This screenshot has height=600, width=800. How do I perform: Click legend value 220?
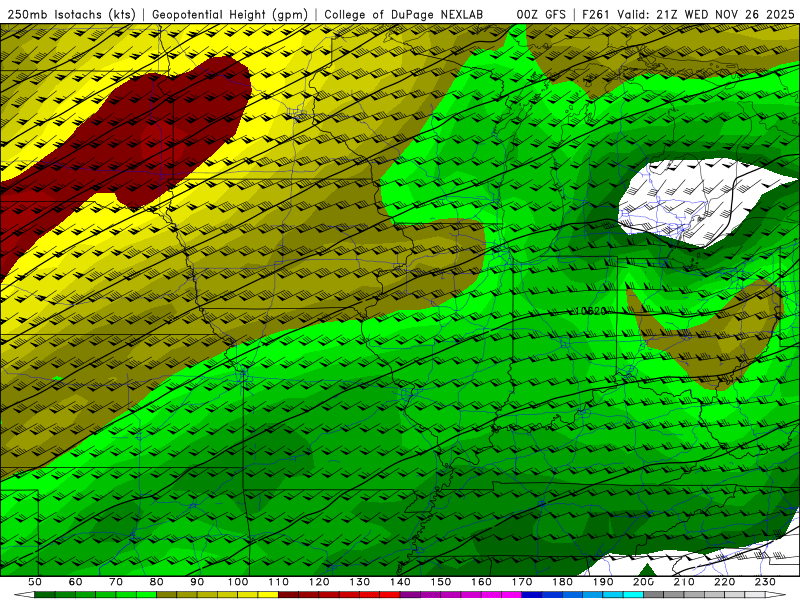[x=724, y=582]
